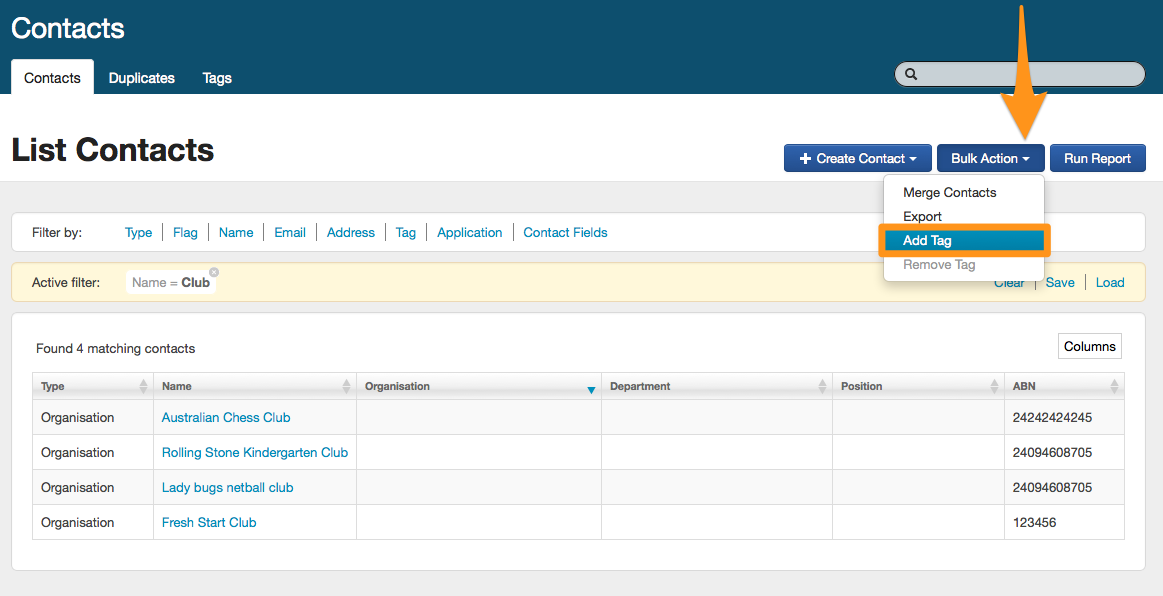The image size is (1163, 596).
Task: Select Merge Contacts menu option
Action: click(949, 192)
